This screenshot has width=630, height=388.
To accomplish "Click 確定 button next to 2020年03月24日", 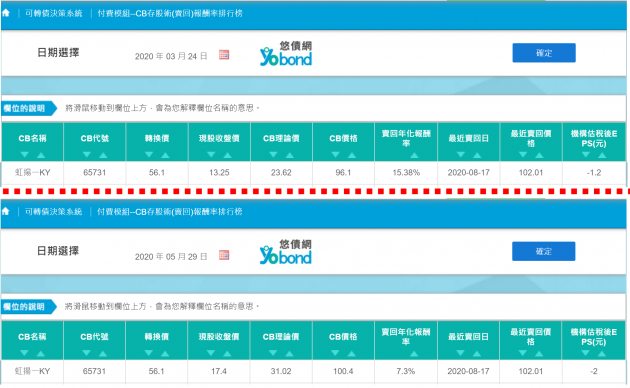I will coord(544,53).
